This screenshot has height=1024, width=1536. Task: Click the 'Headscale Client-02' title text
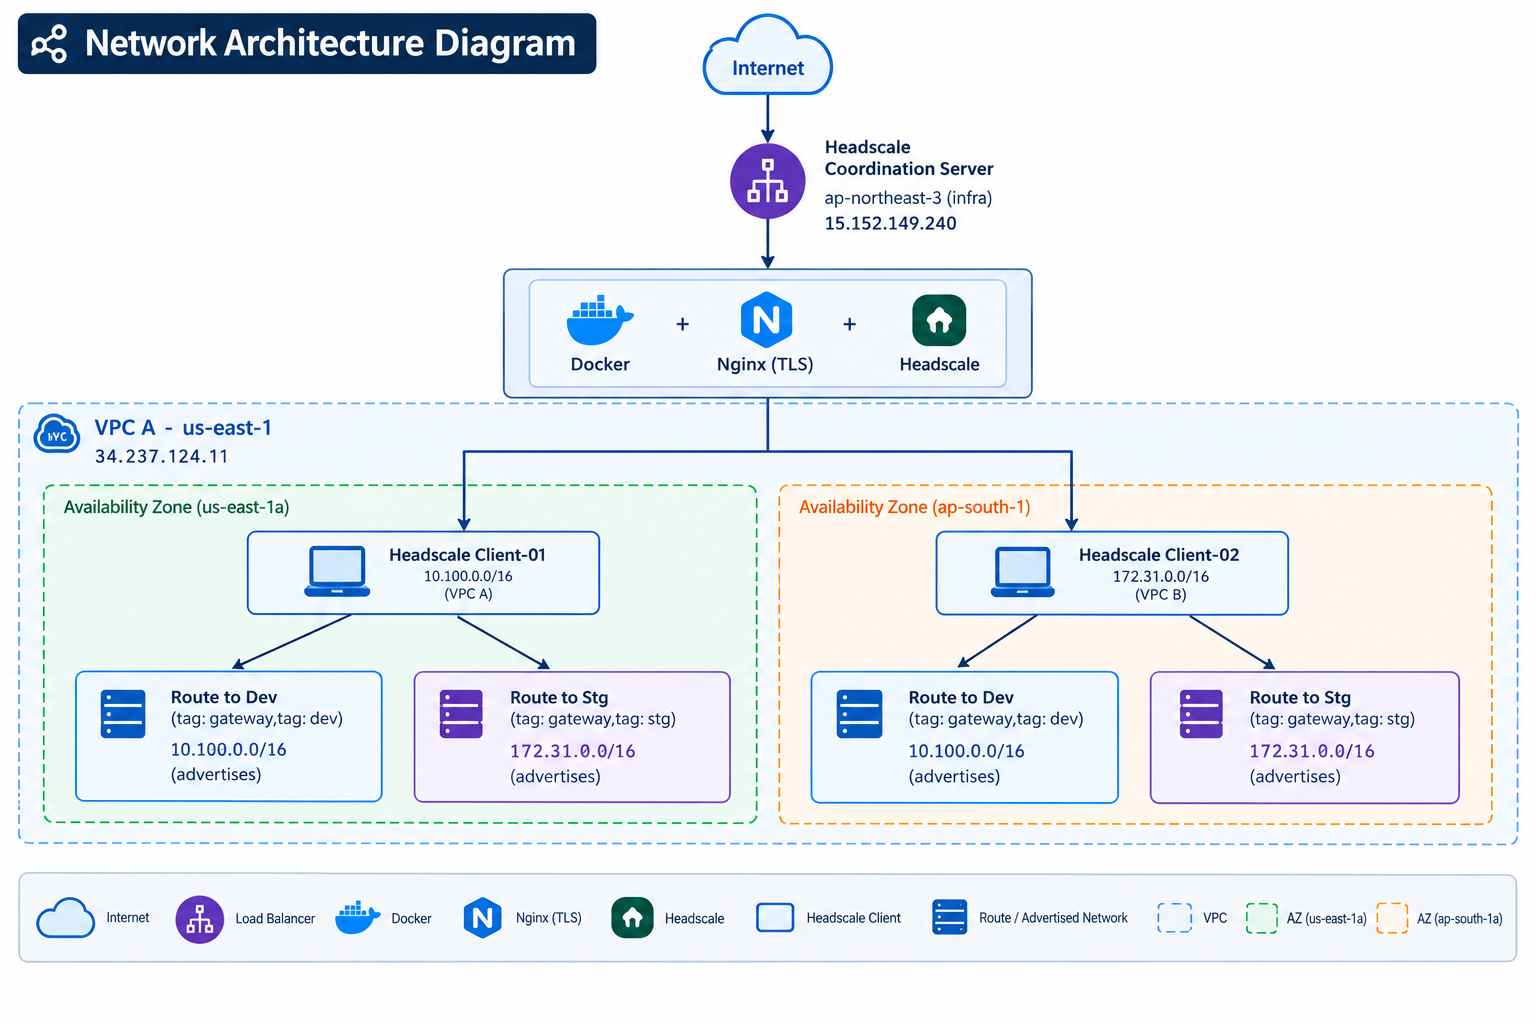[x=1159, y=555]
